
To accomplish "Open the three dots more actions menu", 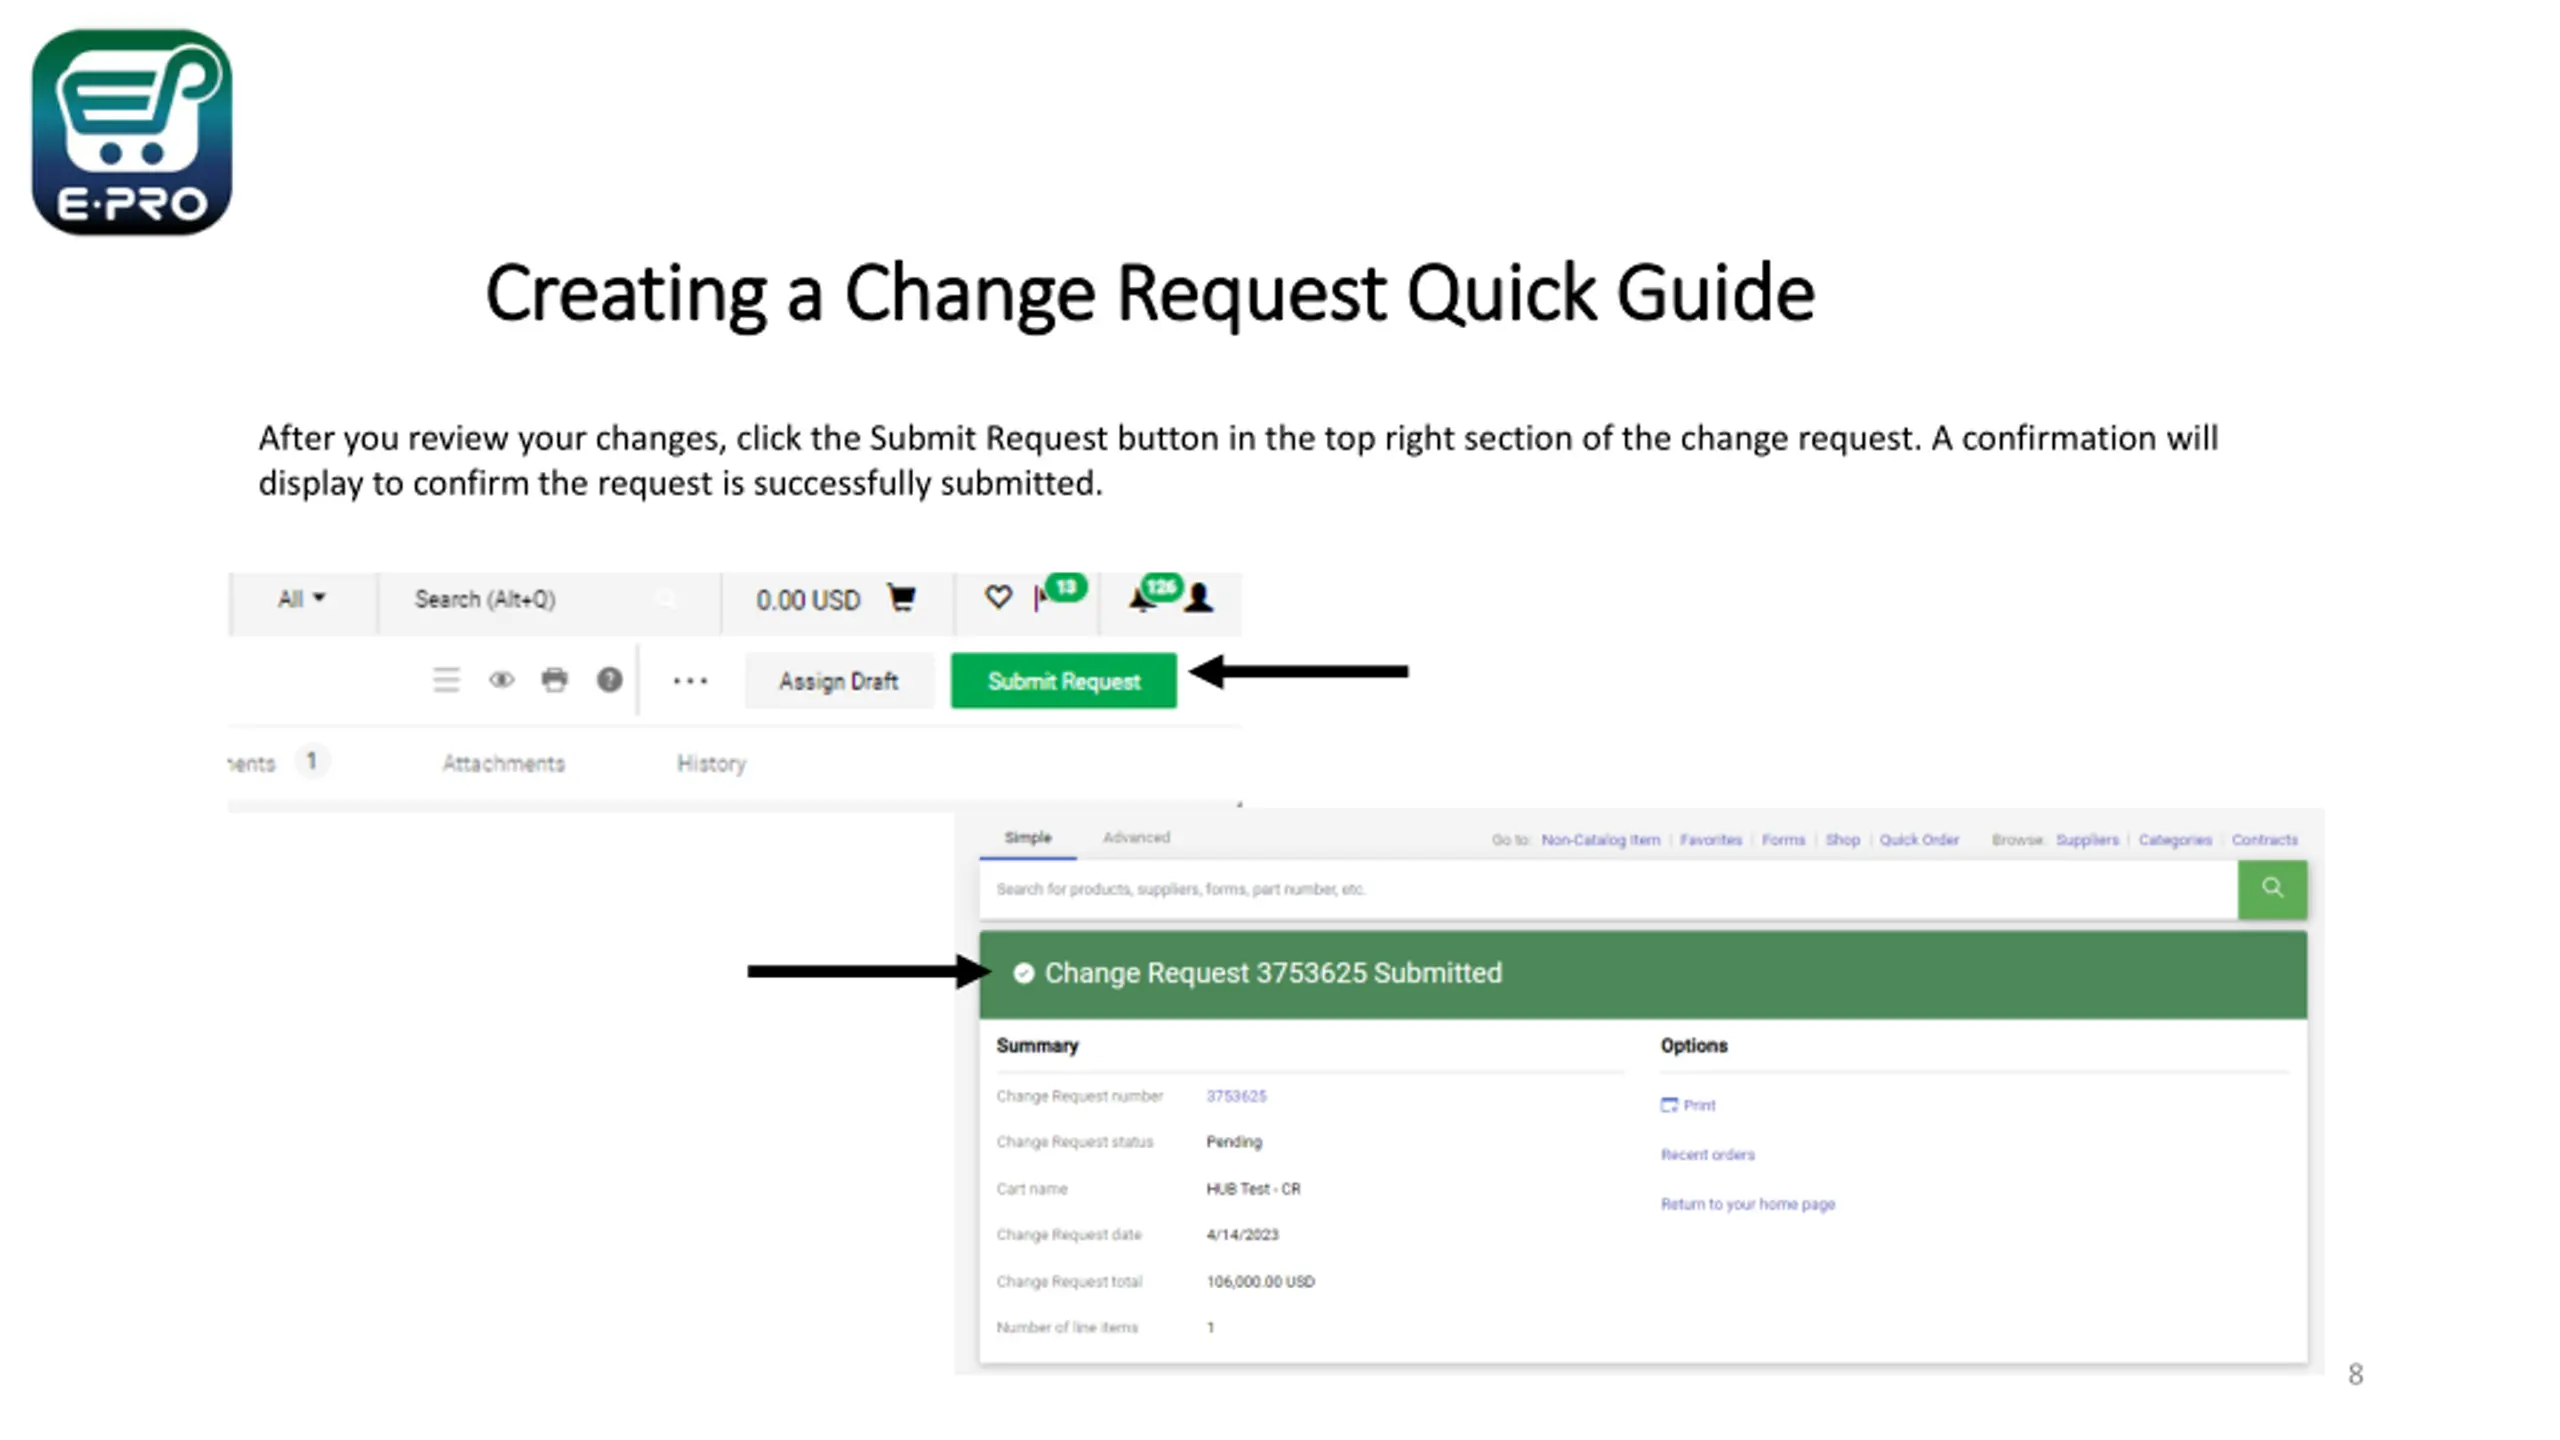I will (x=690, y=681).
